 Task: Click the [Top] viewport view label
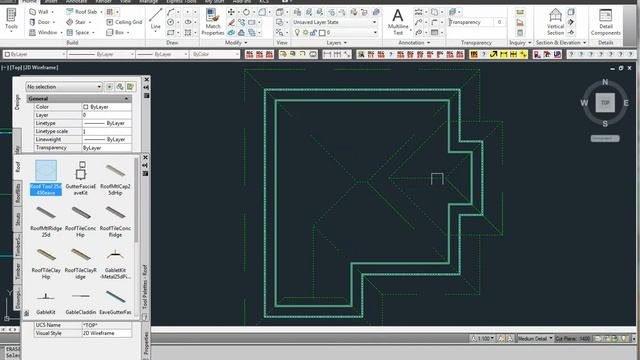coord(17,67)
